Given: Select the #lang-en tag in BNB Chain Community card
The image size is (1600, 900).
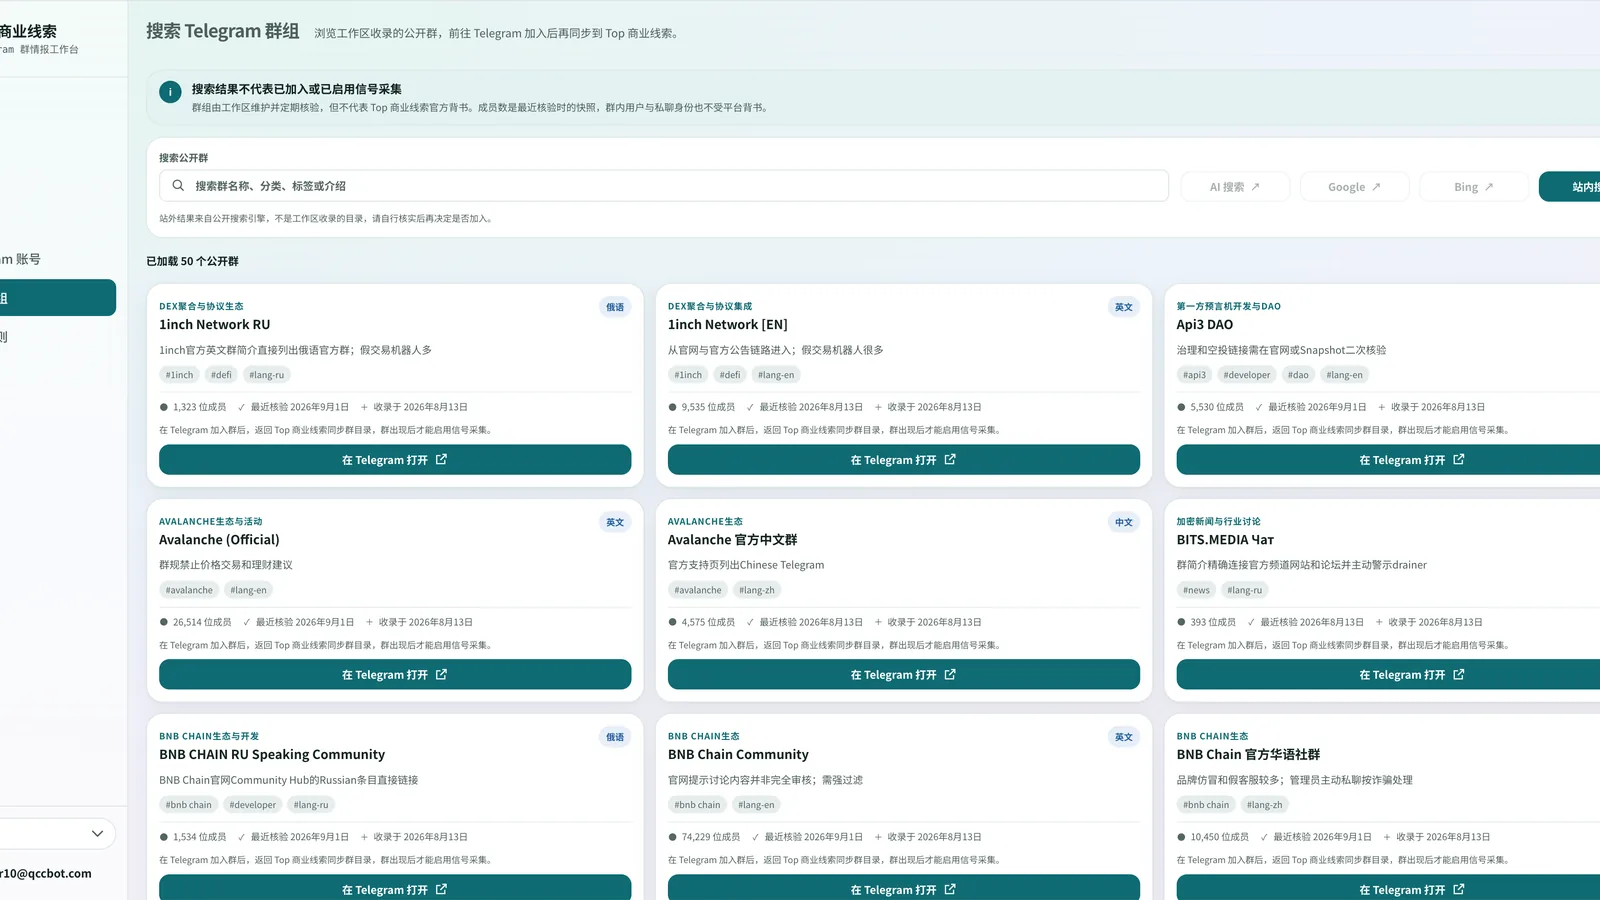Looking at the screenshot, I should point(756,805).
